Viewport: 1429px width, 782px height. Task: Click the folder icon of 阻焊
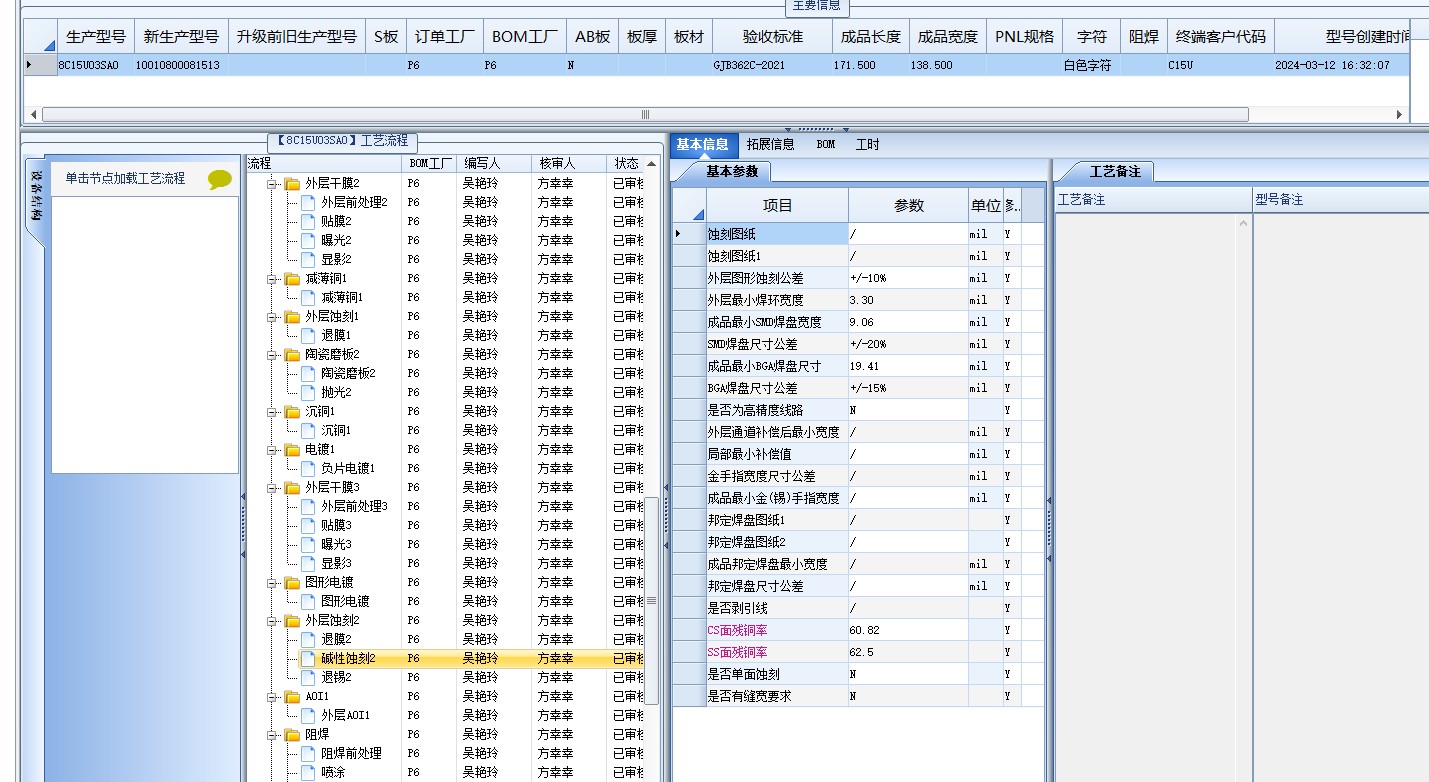pyautogui.click(x=292, y=735)
